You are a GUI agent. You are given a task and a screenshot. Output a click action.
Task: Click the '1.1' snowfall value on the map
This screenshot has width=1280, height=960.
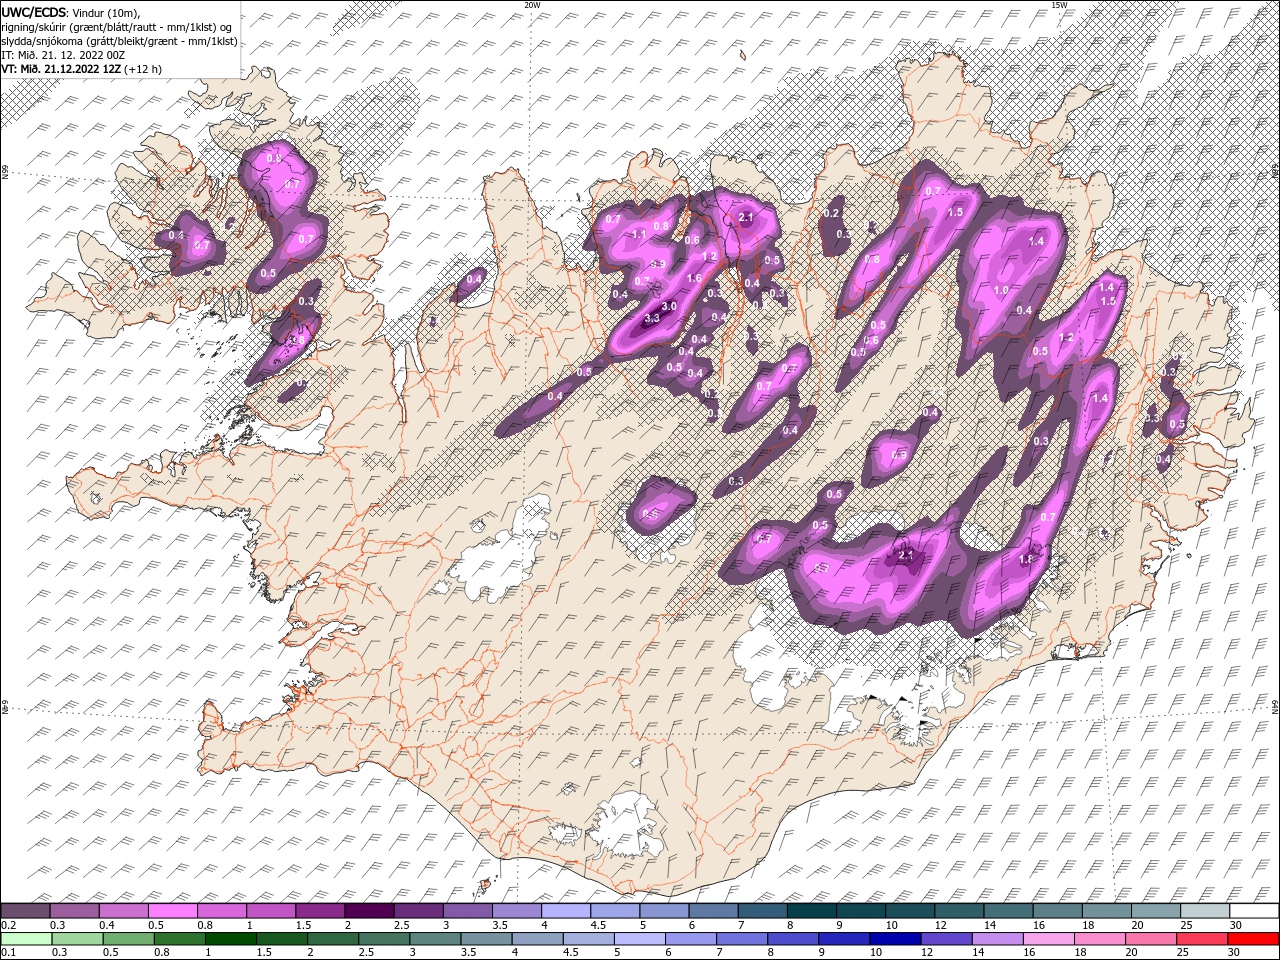(639, 235)
